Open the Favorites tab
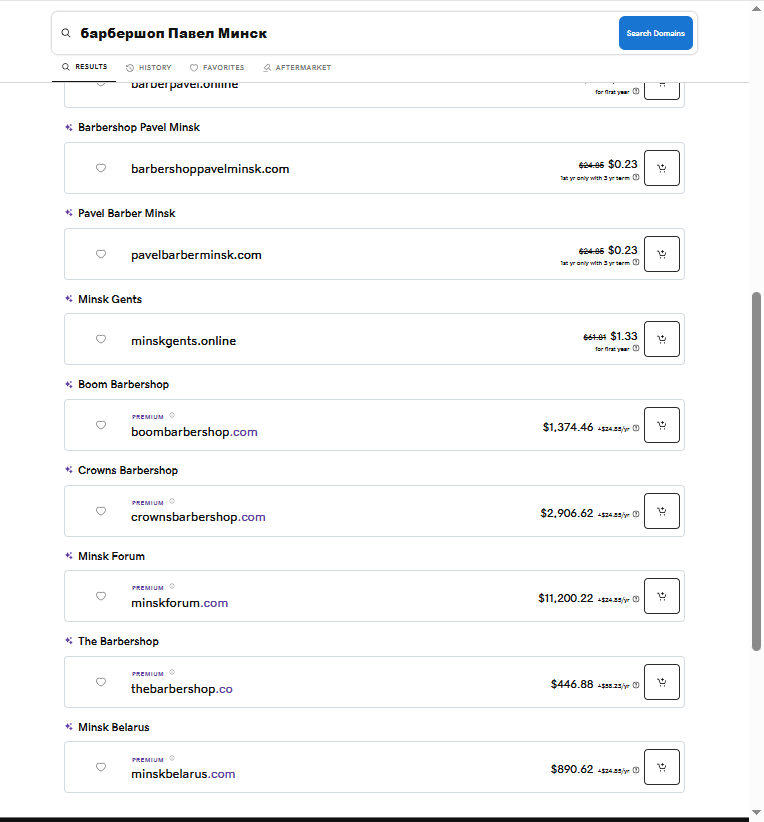 pyautogui.click(x=217, y=68)
